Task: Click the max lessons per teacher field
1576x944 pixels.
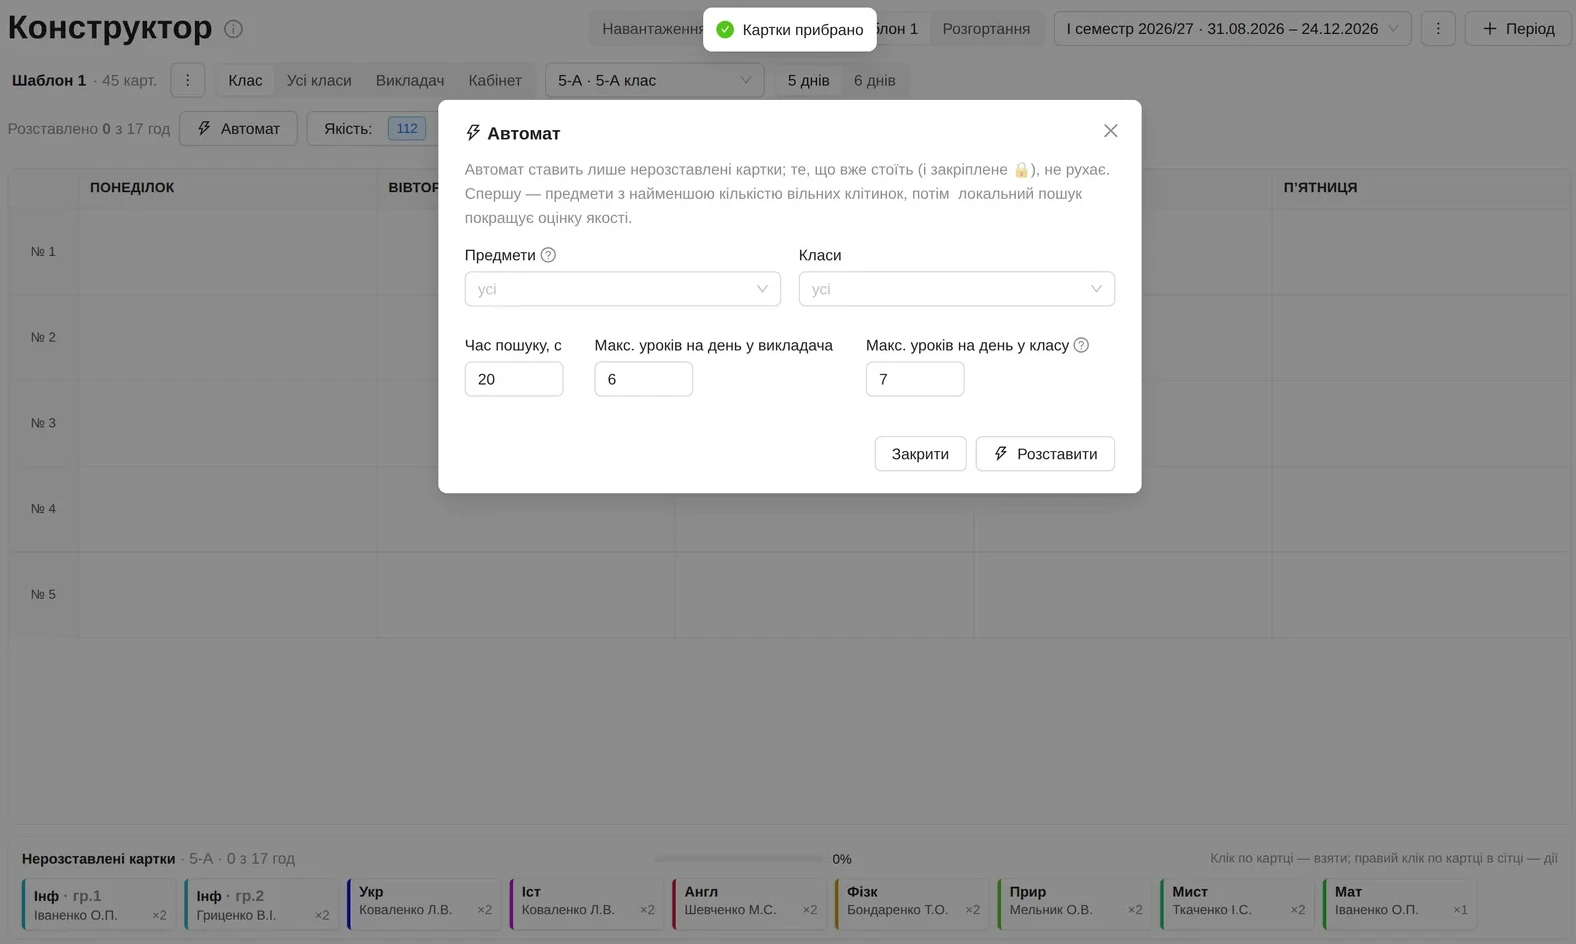Action: pos(643,379)
